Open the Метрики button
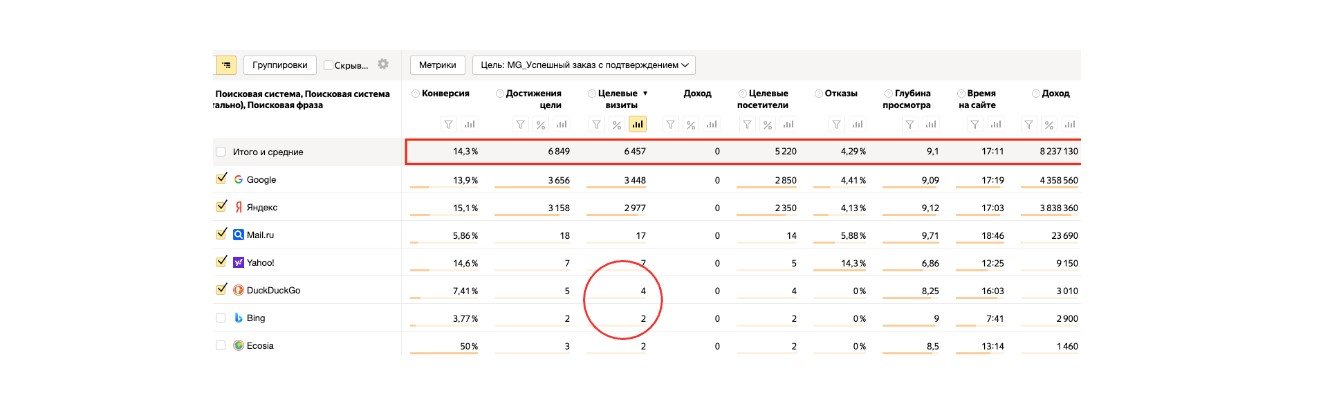 pyautogui.click(x=438, y=65)
